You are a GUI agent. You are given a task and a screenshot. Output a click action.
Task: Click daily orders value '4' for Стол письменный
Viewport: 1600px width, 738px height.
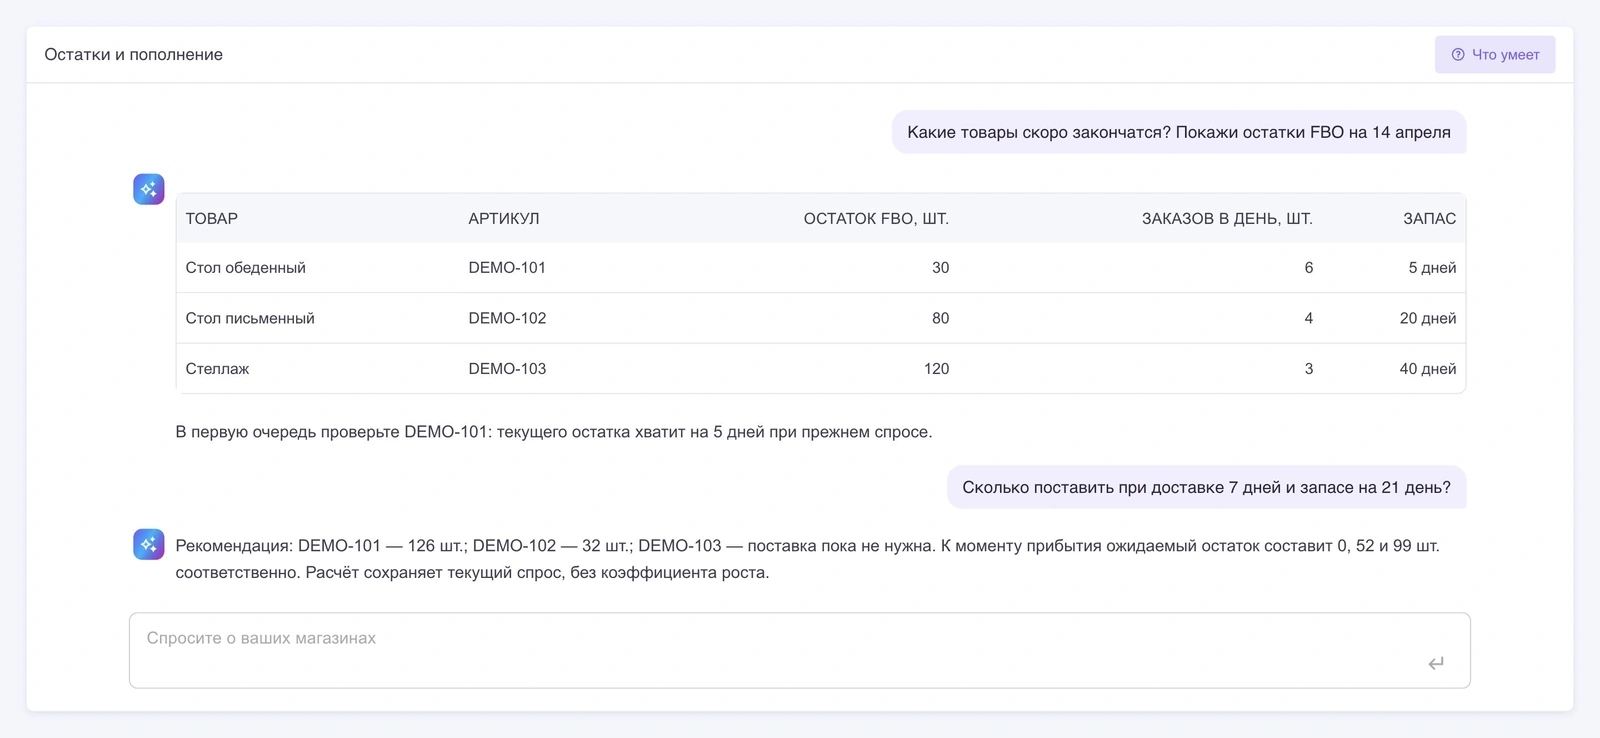pos(1308,318)
